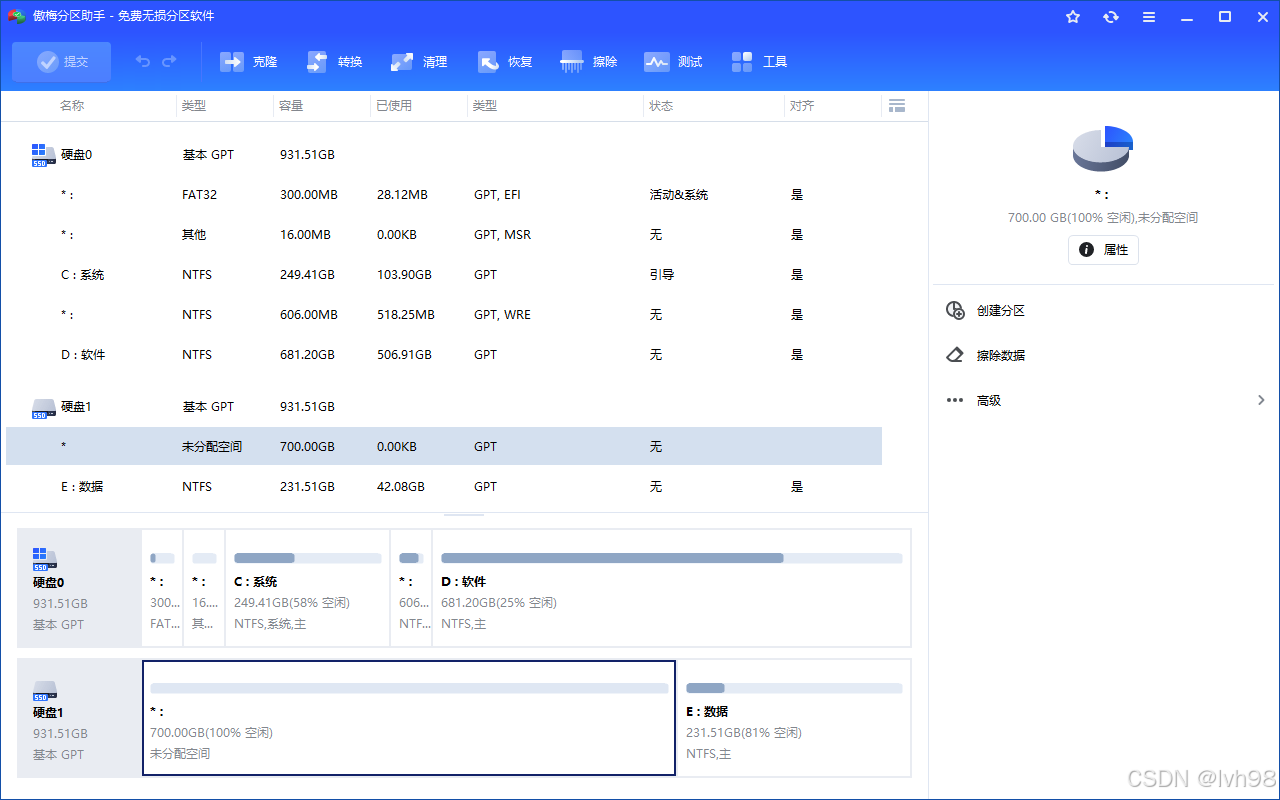The width and height of the screenshot is (1280, 800).
Task: Click the app logo icon in title bar
Action: (x=16, y=16)
